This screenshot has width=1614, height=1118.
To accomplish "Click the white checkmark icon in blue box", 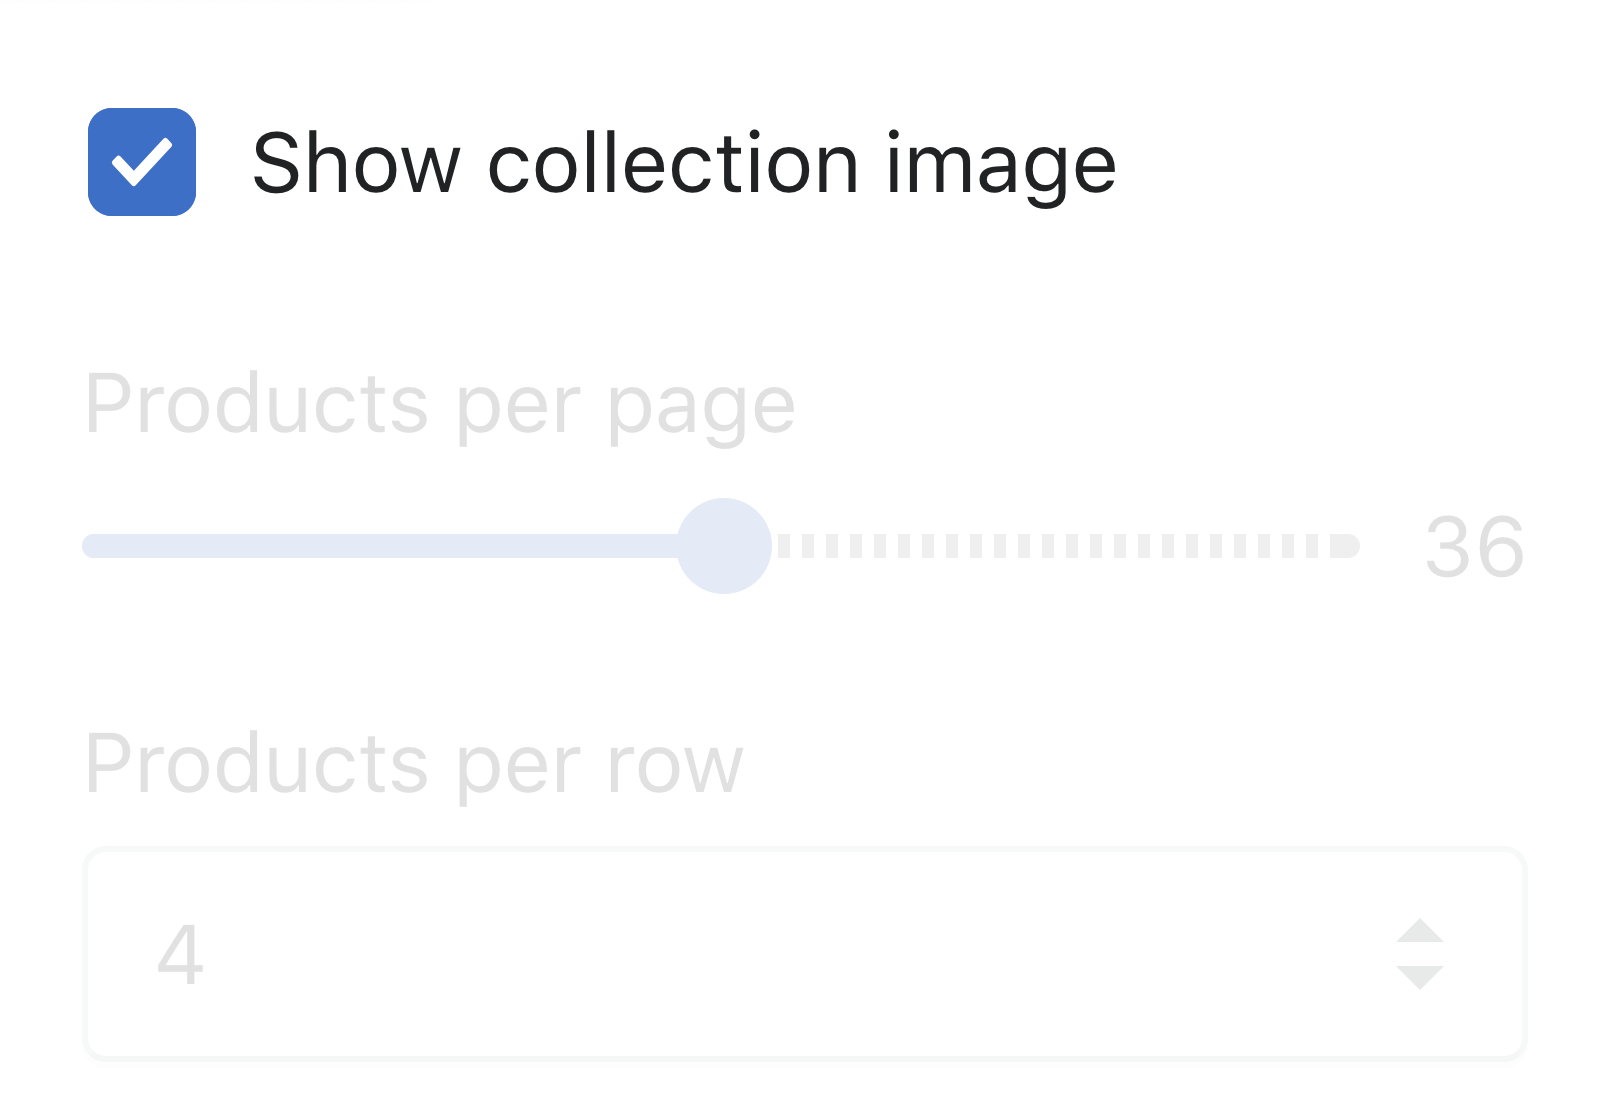I will 142,162.
